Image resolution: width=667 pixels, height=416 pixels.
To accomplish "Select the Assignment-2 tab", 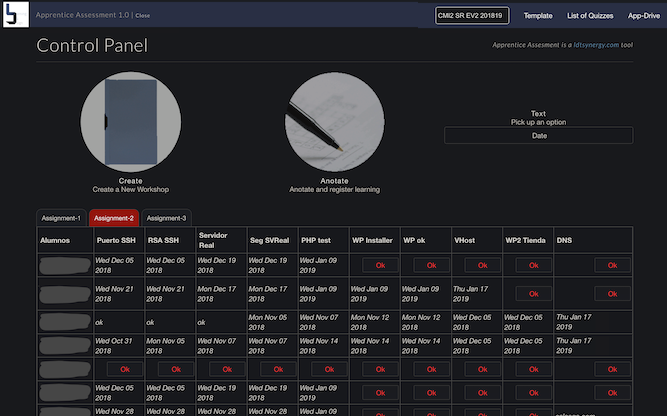I will (113, 217).
